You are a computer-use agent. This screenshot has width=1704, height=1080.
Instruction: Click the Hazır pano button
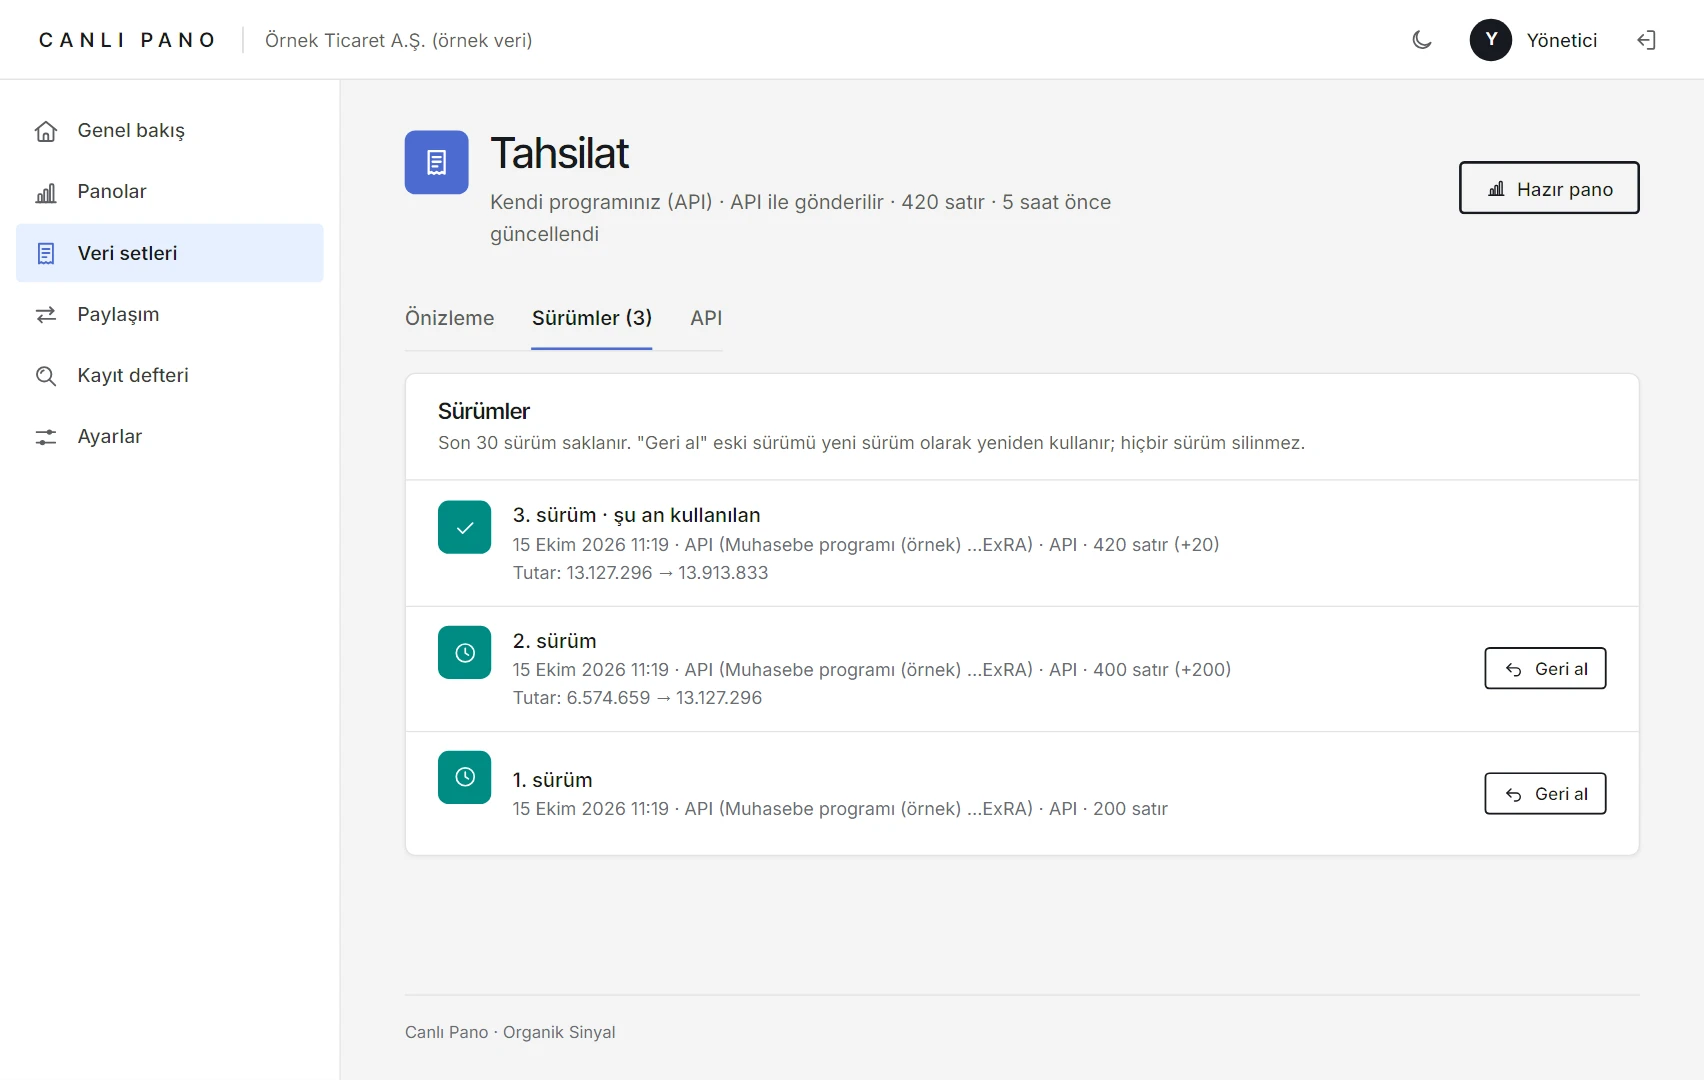tap(1549, 188)
